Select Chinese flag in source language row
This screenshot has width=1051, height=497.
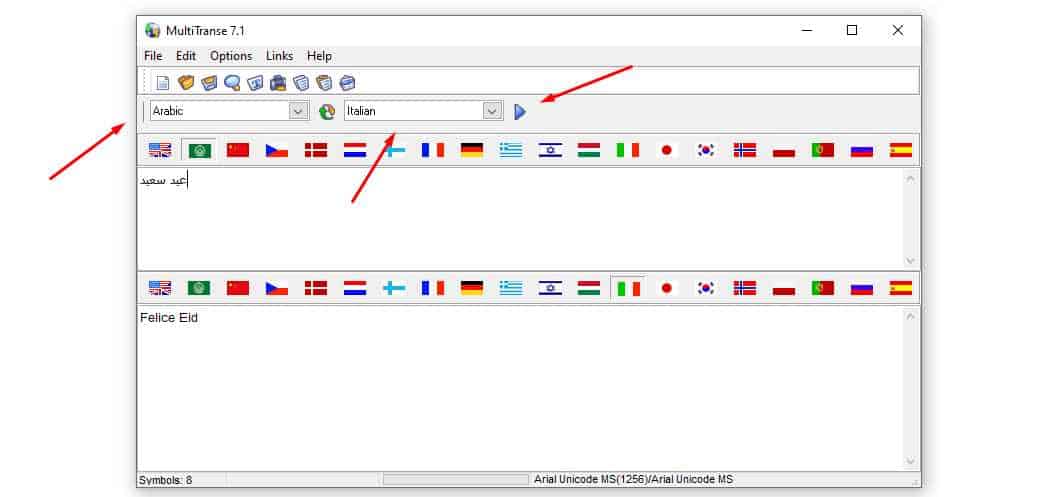tap(238, 150)
